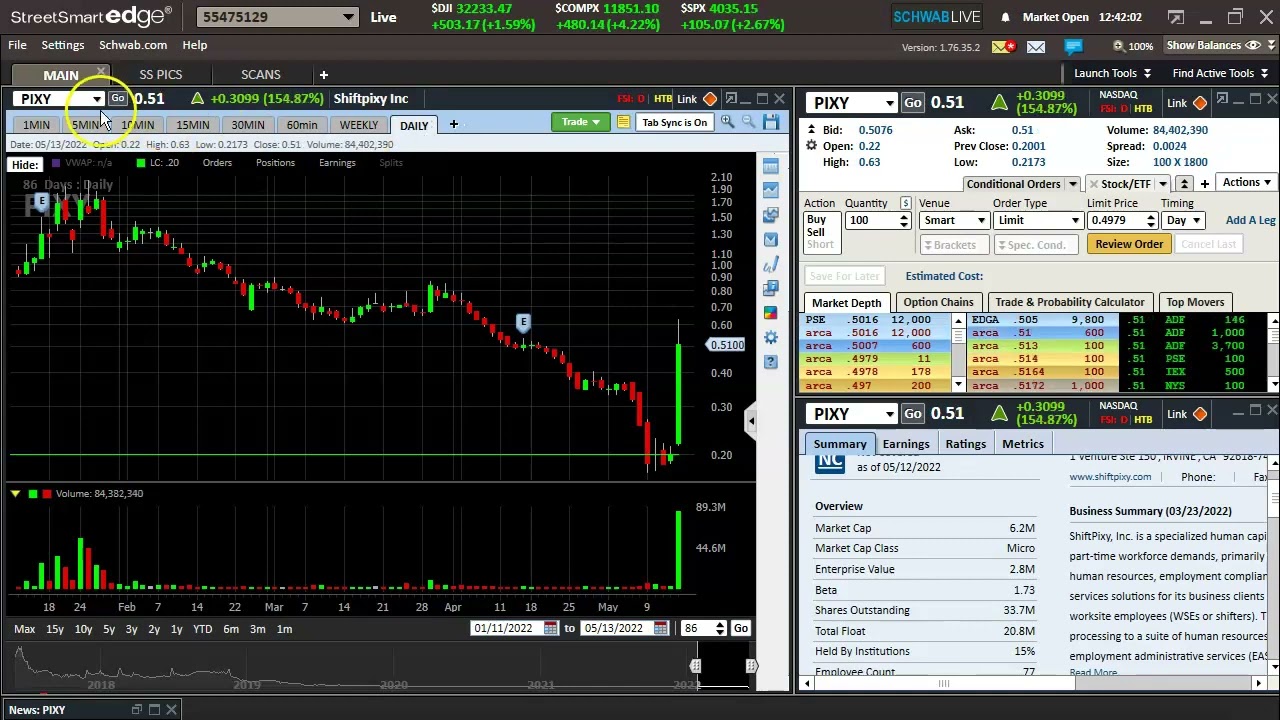
Task: Open the Order Type Limit dropdown
Action: 1038,220
